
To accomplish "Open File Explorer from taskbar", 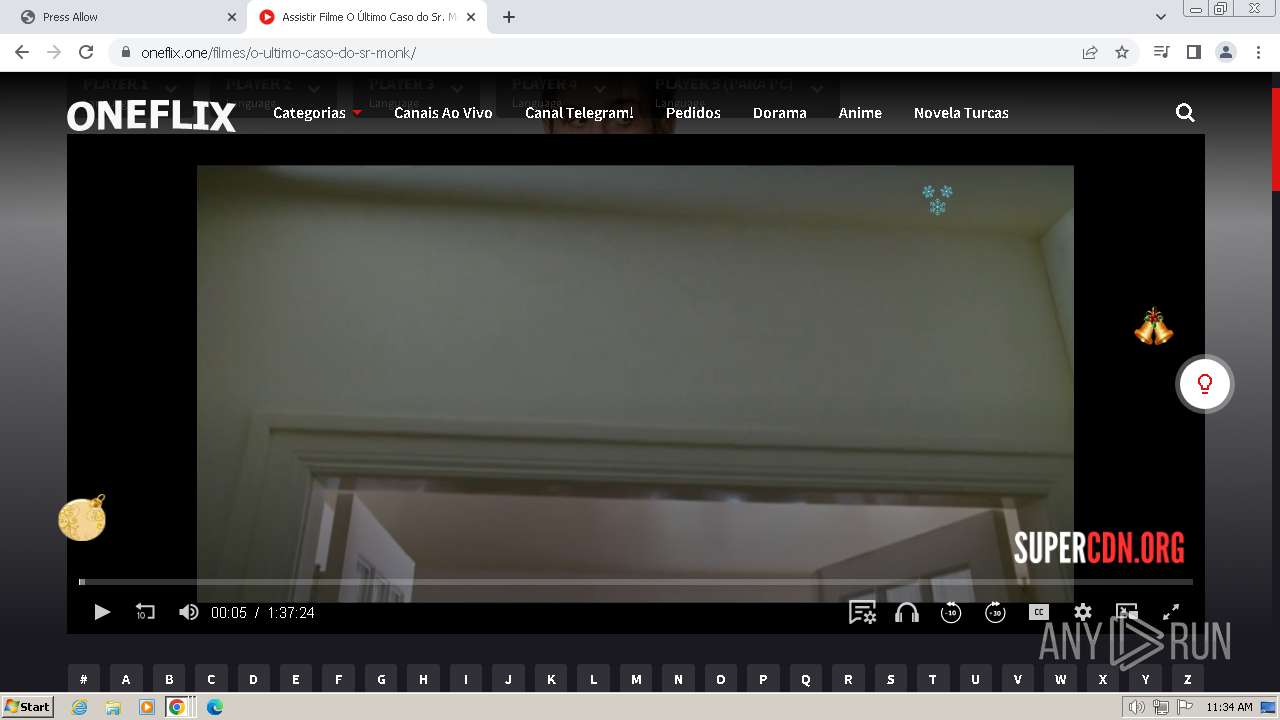I will point(113,707).
